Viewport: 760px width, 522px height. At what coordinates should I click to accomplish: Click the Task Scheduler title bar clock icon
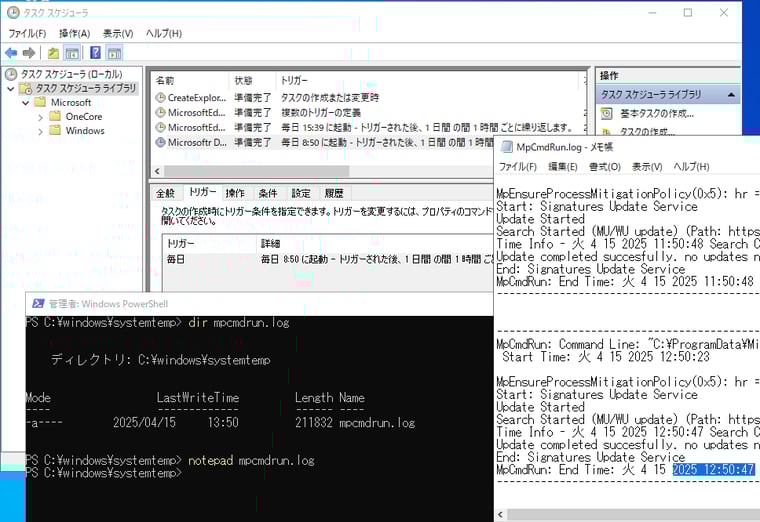coord(14,13)
